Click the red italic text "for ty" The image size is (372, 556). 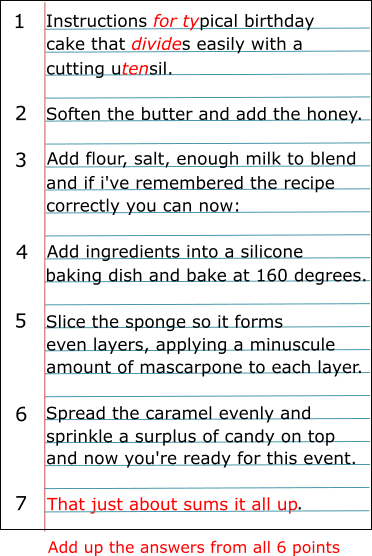click(x=176, y=22)
